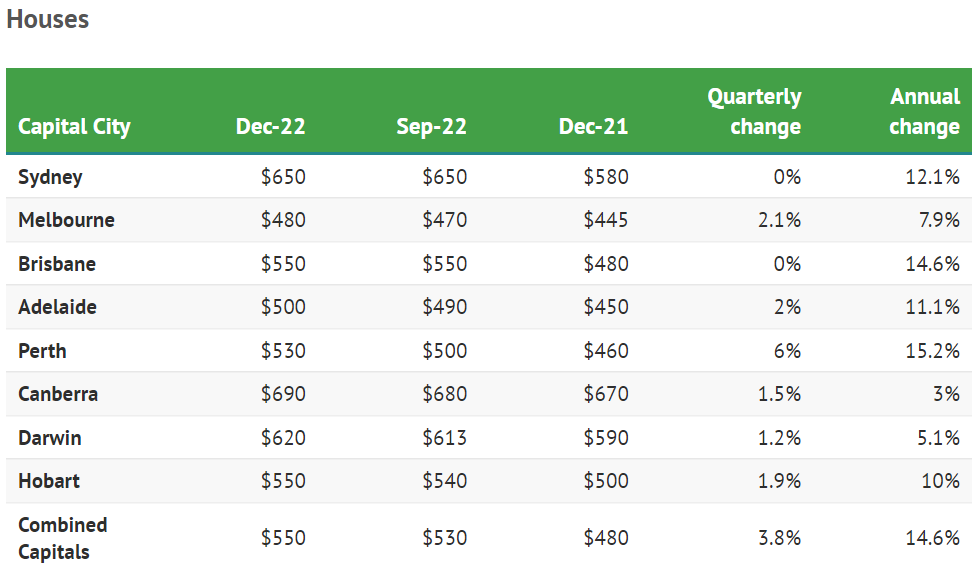Screen dimensions: 980x573
Task: Click the Canberra row label
Action: point(58,394)
